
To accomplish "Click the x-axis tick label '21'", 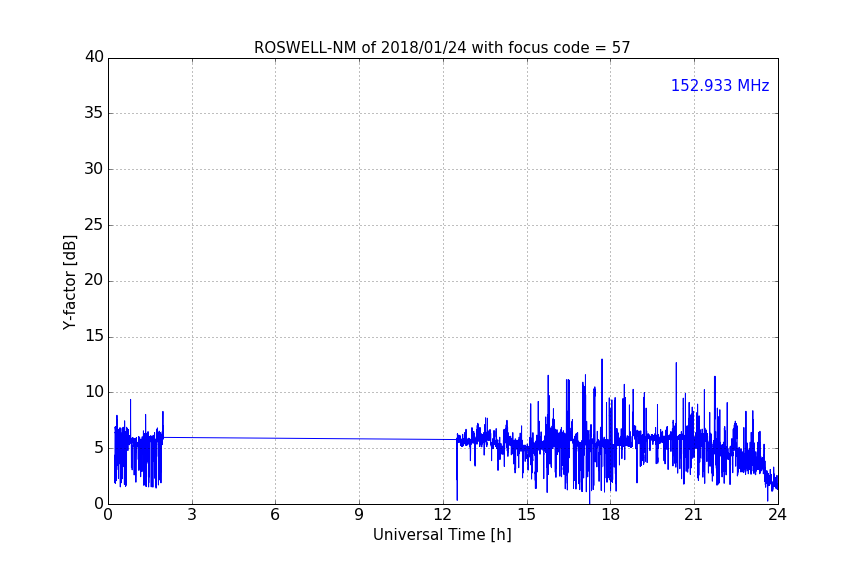I will click(694, 515).
